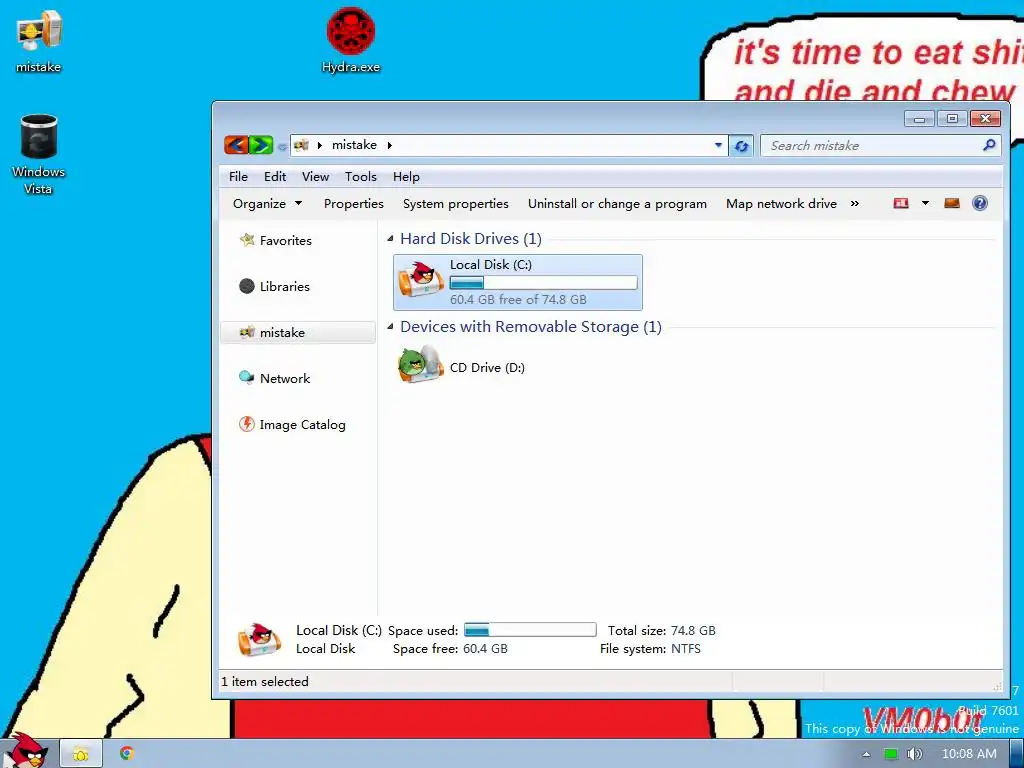Select mistake in navigation pane
Viewport: 1024px width, 768px height.
pyautogui.click(x=298, y=332)
